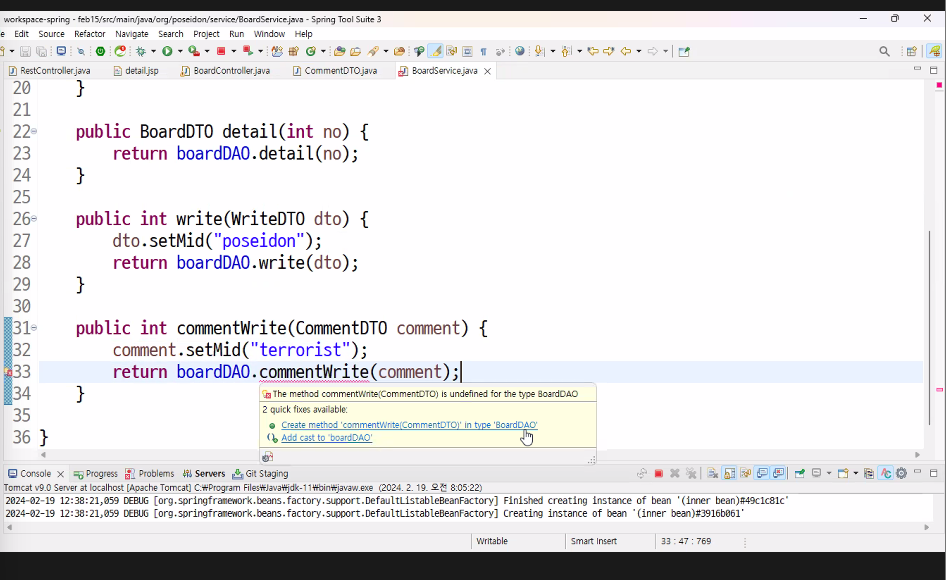The image size is (946, 580).
Task: Click the pink error mark in the overview ruler
Action: tap(939, 390)
